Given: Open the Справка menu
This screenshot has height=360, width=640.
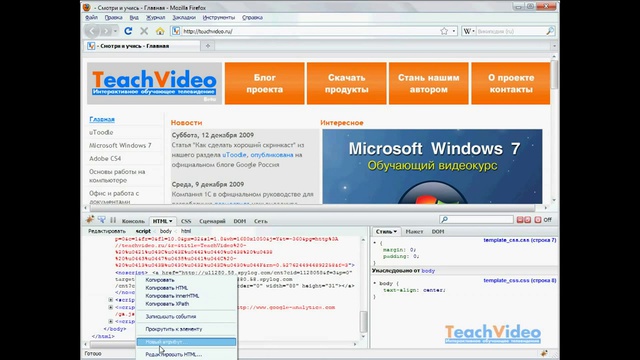Looking at the screenshot, I should click(x=252, y=18).
